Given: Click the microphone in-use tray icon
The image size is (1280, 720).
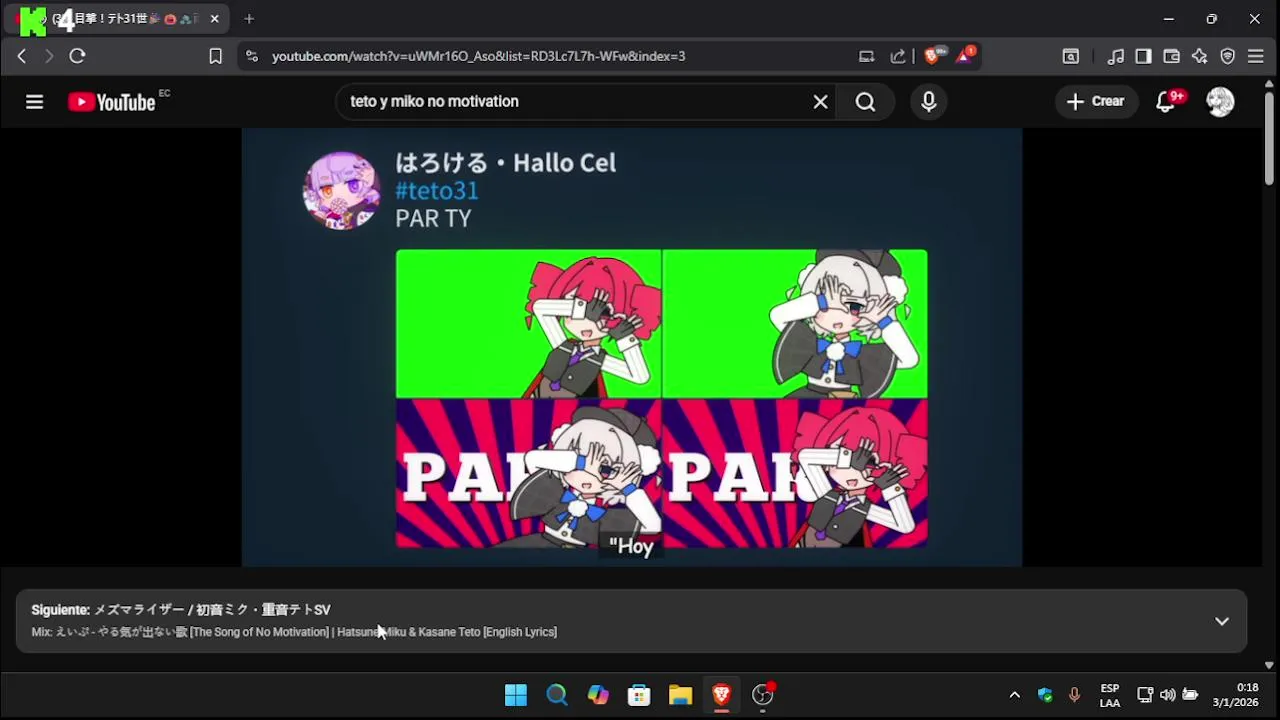Looking at the screenshot, I should click(1075, 695).
